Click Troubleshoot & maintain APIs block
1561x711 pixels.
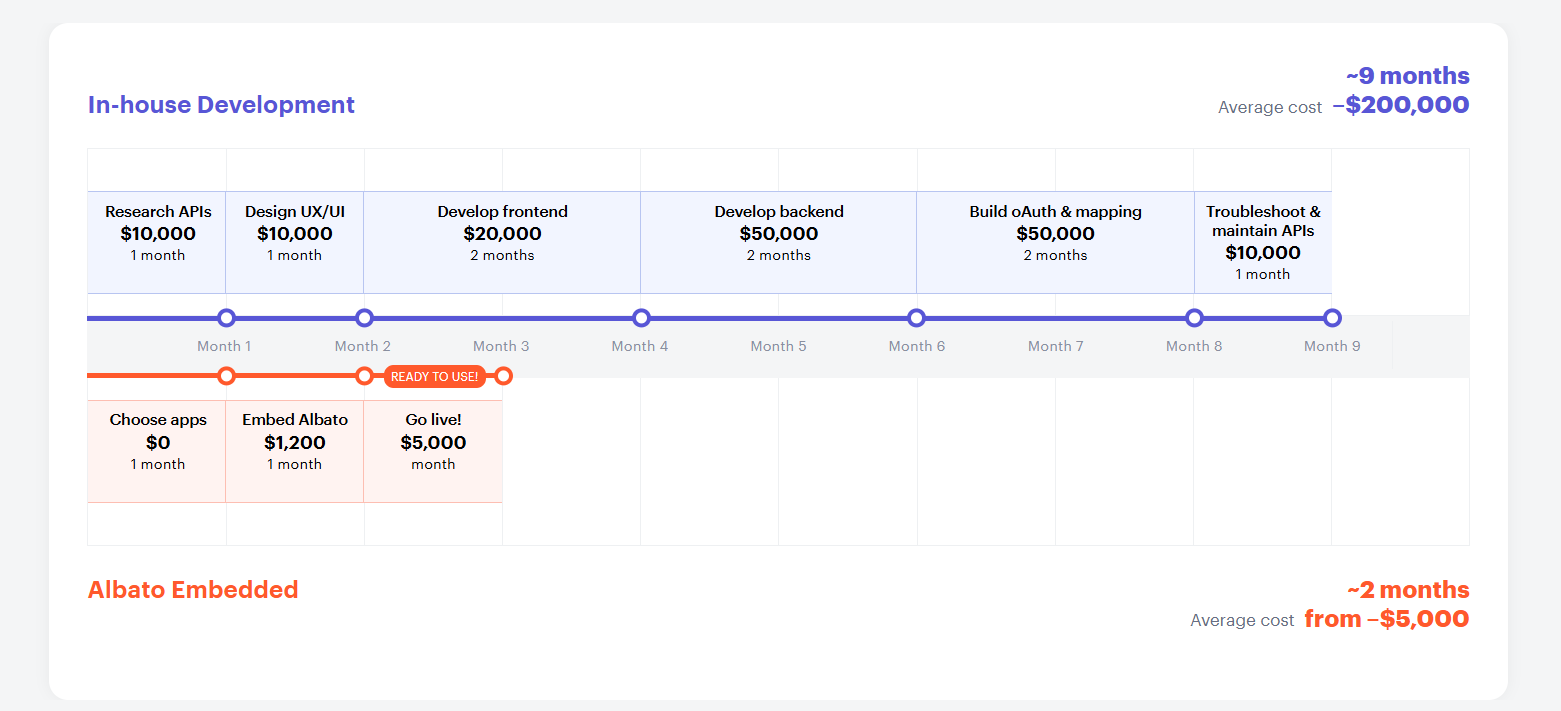tap(1263, 242)
